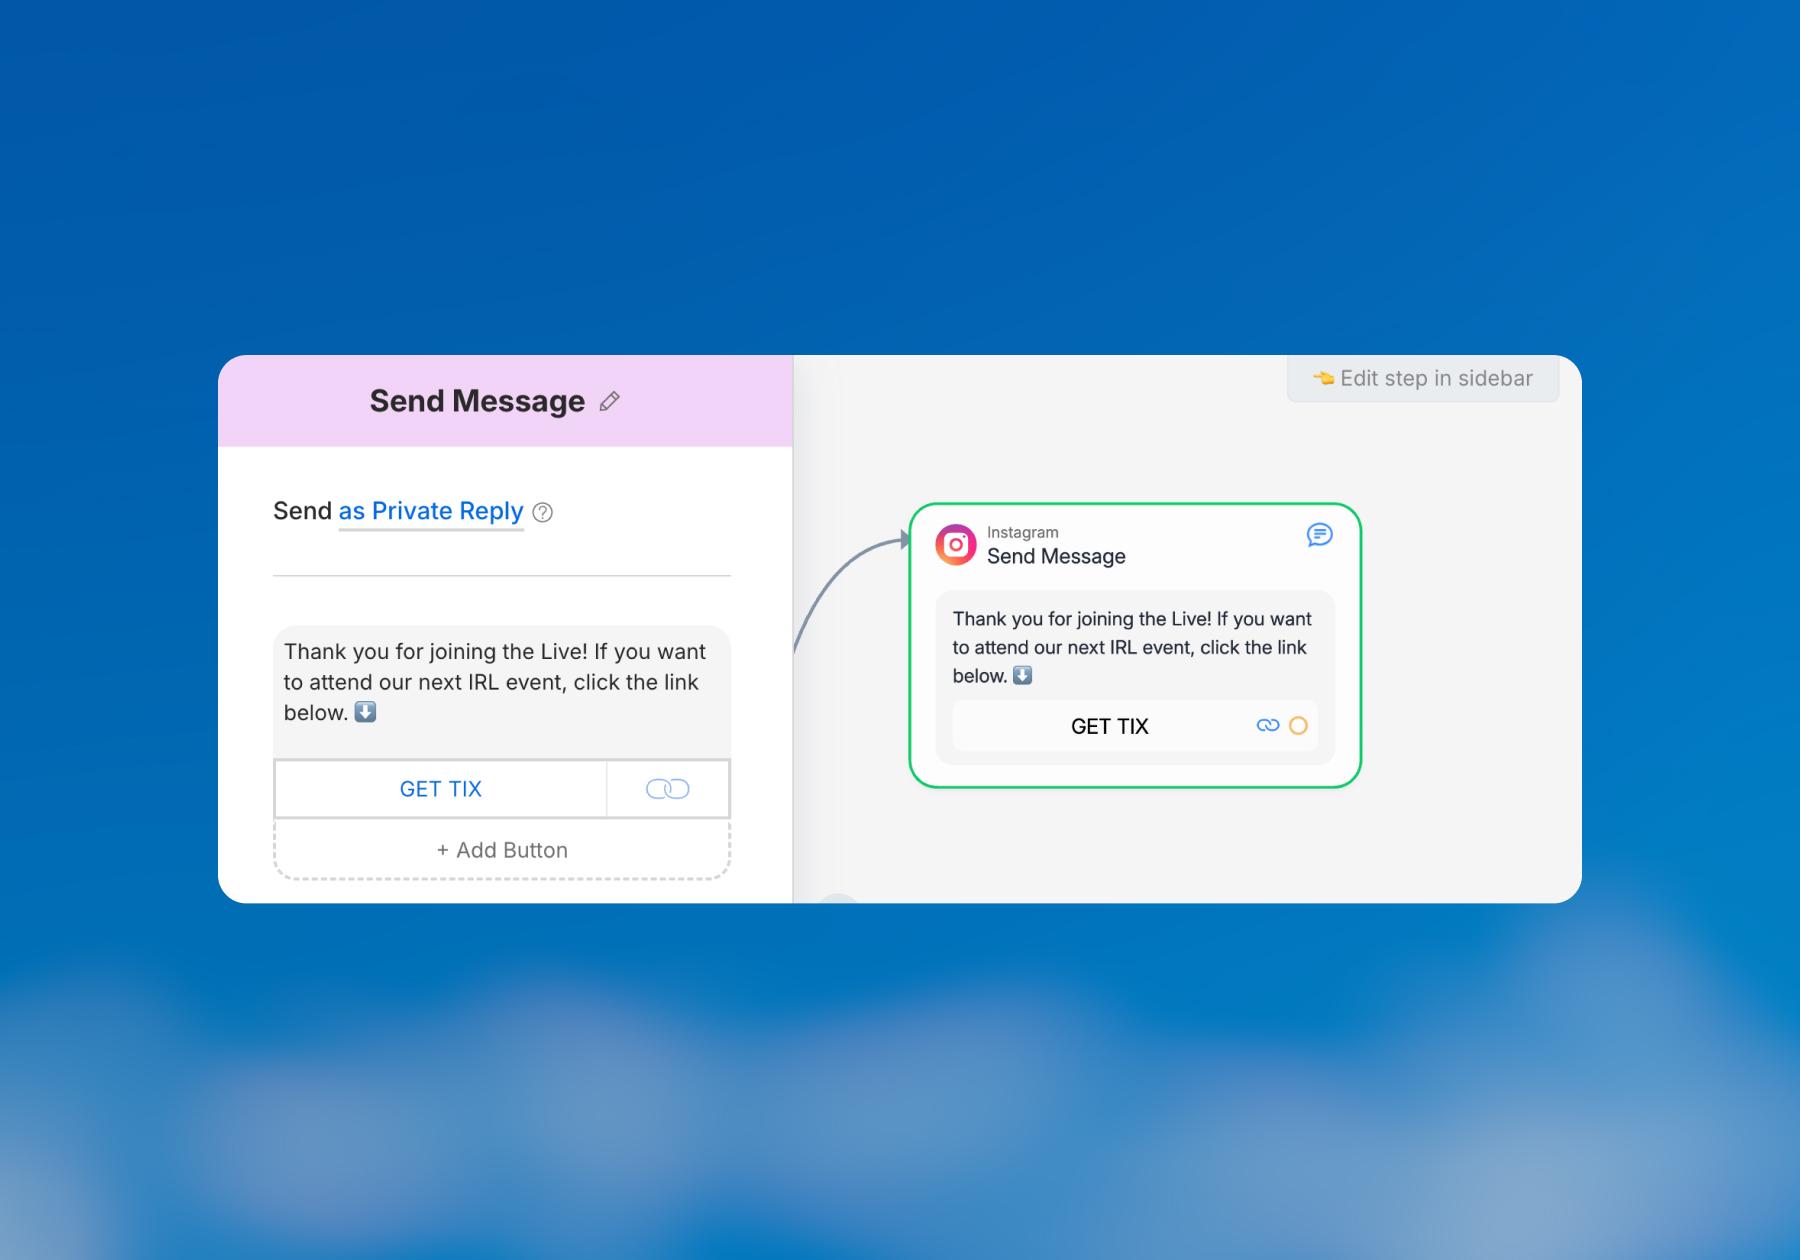Open the help icon next to Private Reply
Image resolution: width=1800 pixels, height=1260 pixels.
543,513
